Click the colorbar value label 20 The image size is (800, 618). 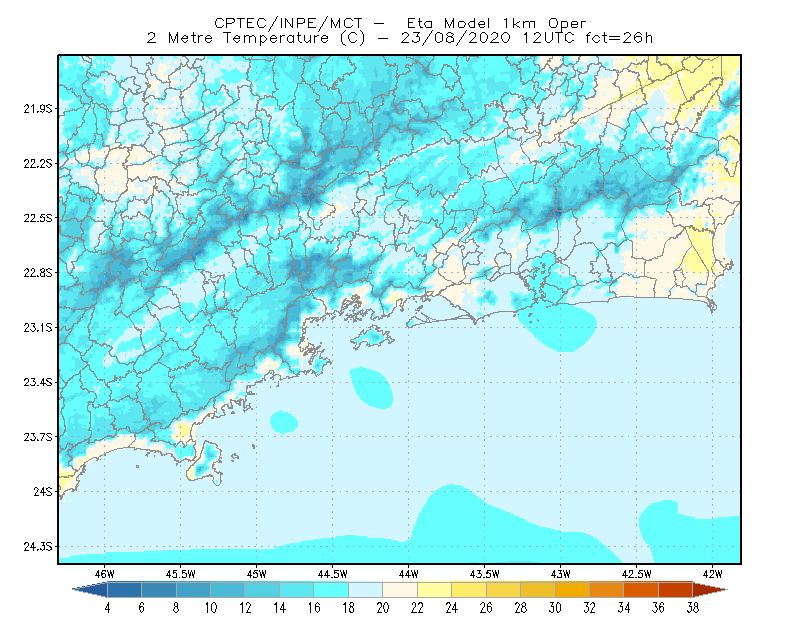pyautogui.click(x=383, y=608)
